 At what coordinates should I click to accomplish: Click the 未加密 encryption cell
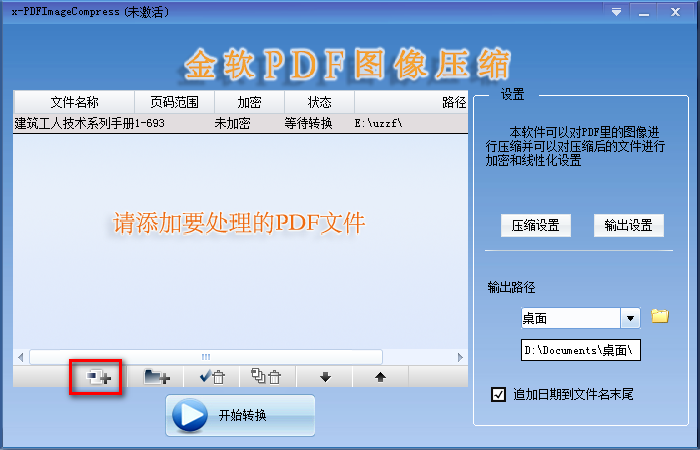point(232,123)
